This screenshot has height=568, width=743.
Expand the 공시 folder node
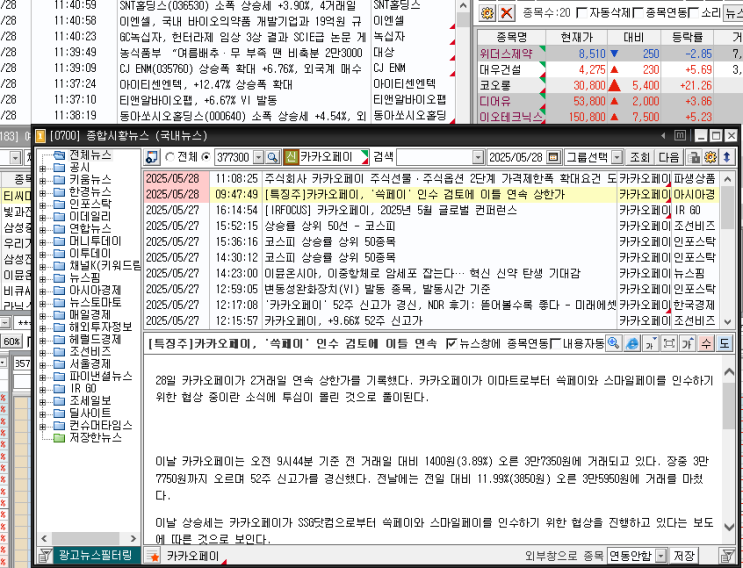[x=43, y=168]
